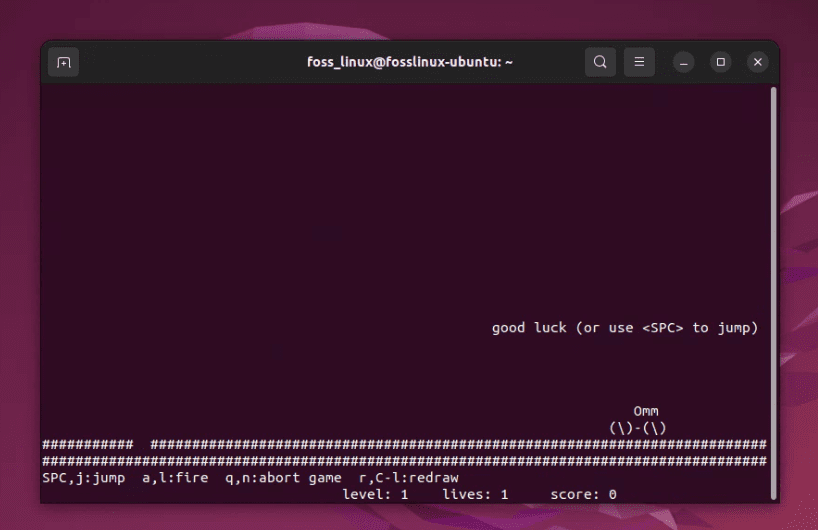Click the window title foss_linux@fosslinux-ubuntu
Viewport: 818px width, 530px height.
click(x=410, y=62)
